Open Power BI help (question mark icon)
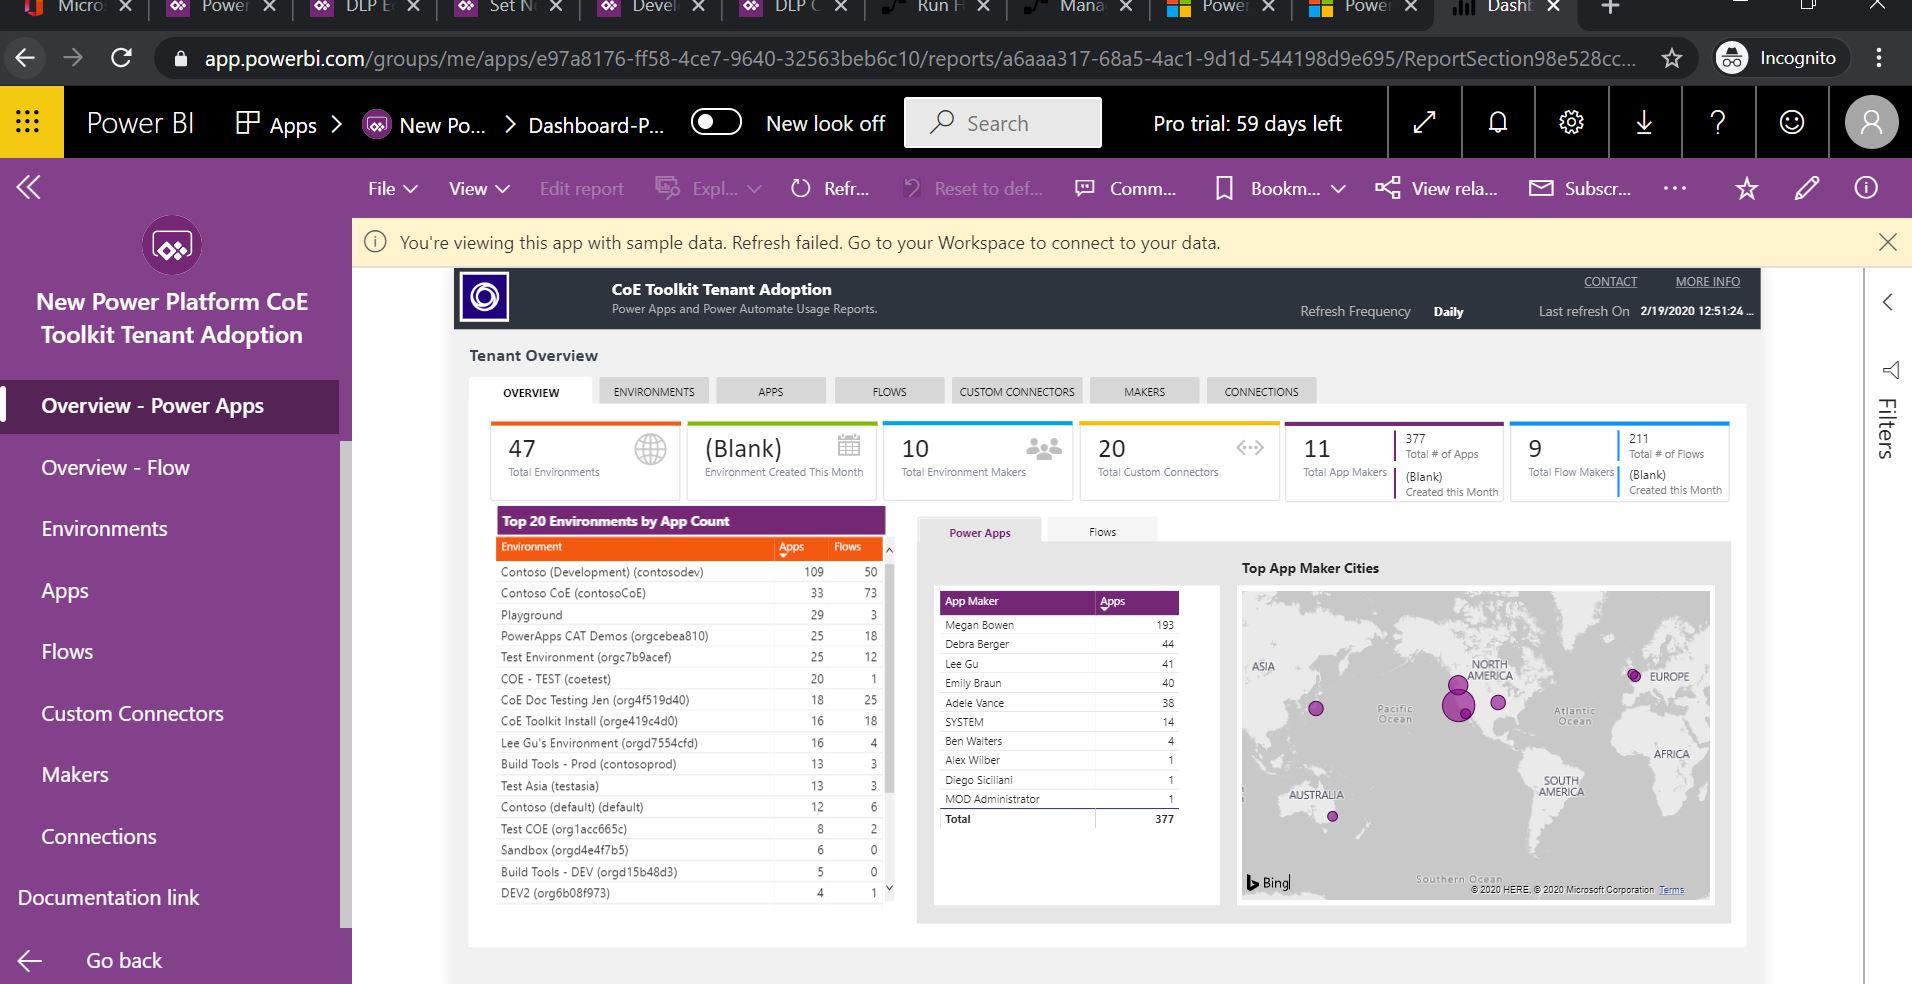Image resolution: width=1912 pixels, height=984 pixels. point(1718,122)
